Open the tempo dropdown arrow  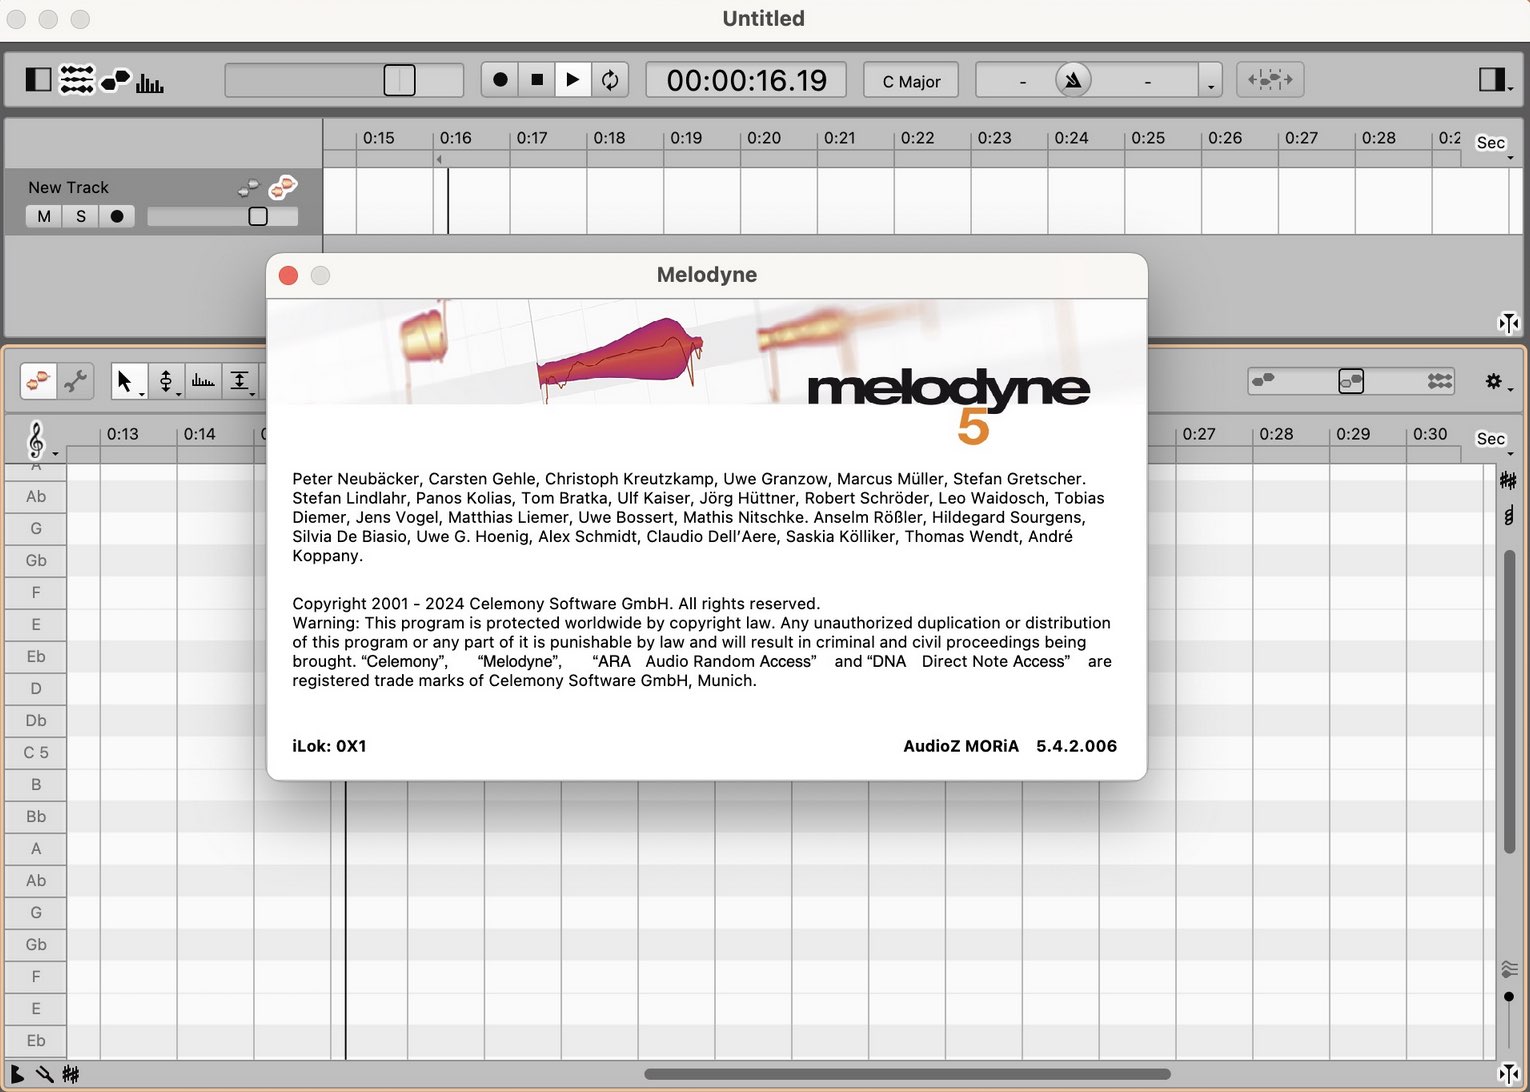coord(1210,80)
